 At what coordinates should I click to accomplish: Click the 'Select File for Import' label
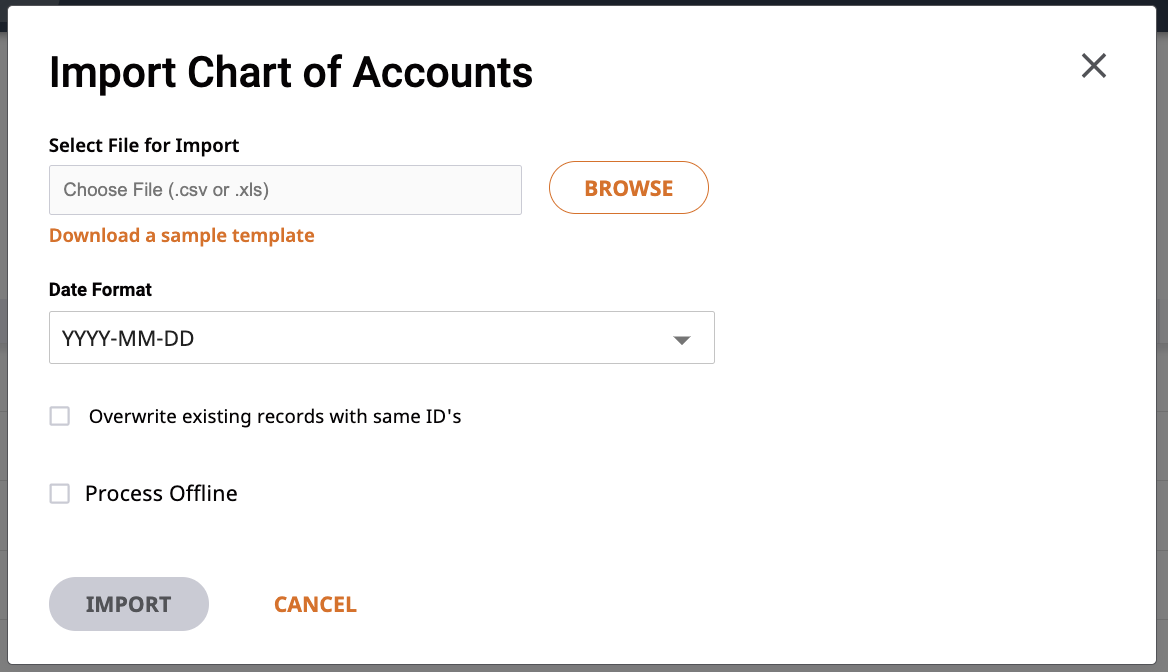point(144,145)
